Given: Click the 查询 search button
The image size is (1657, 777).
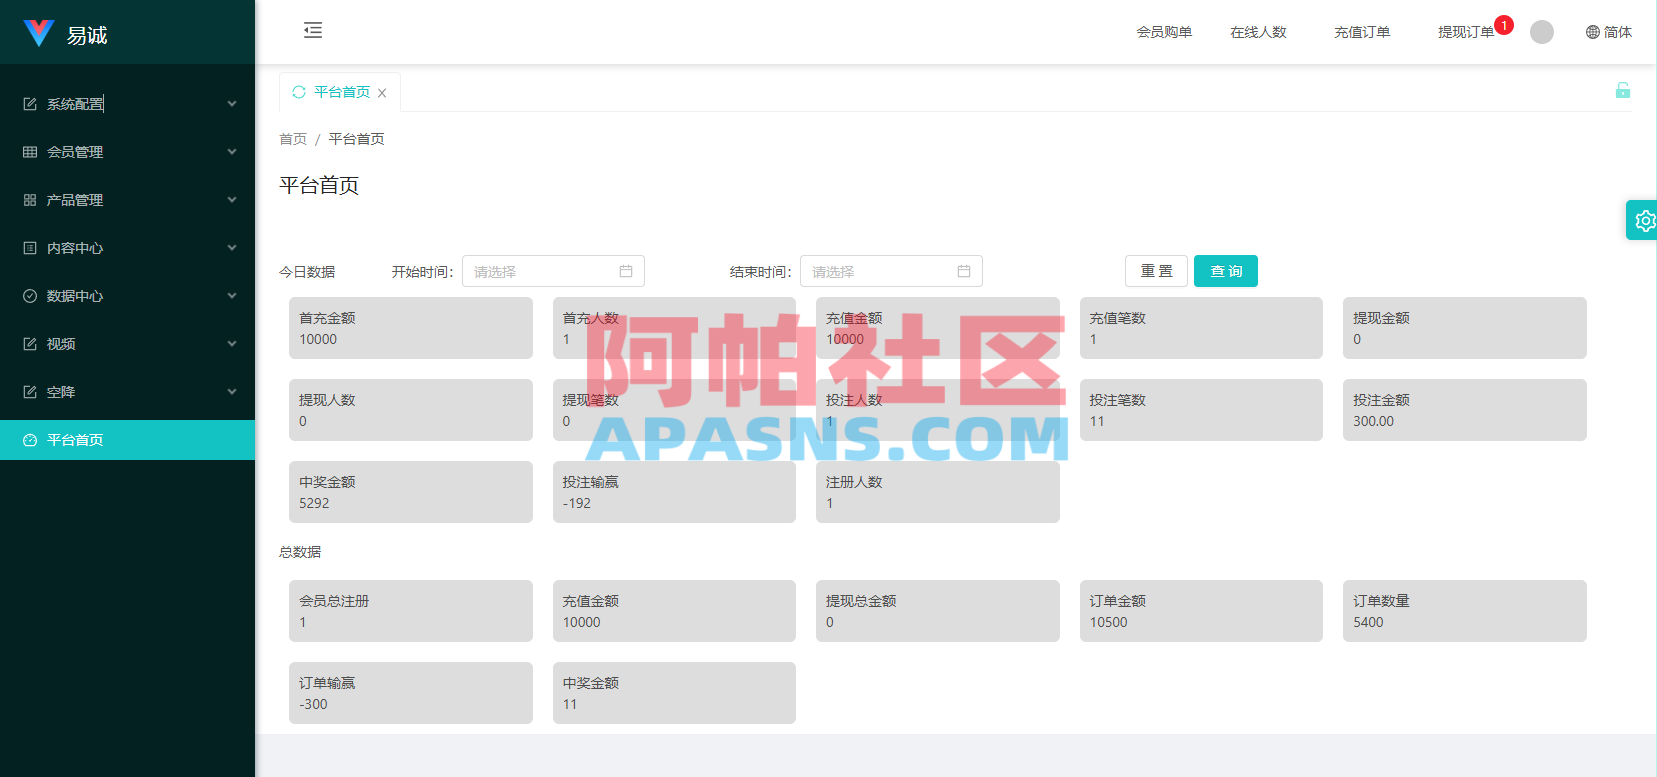Looking at the screenshot, I should click(x=1226, y=271).
